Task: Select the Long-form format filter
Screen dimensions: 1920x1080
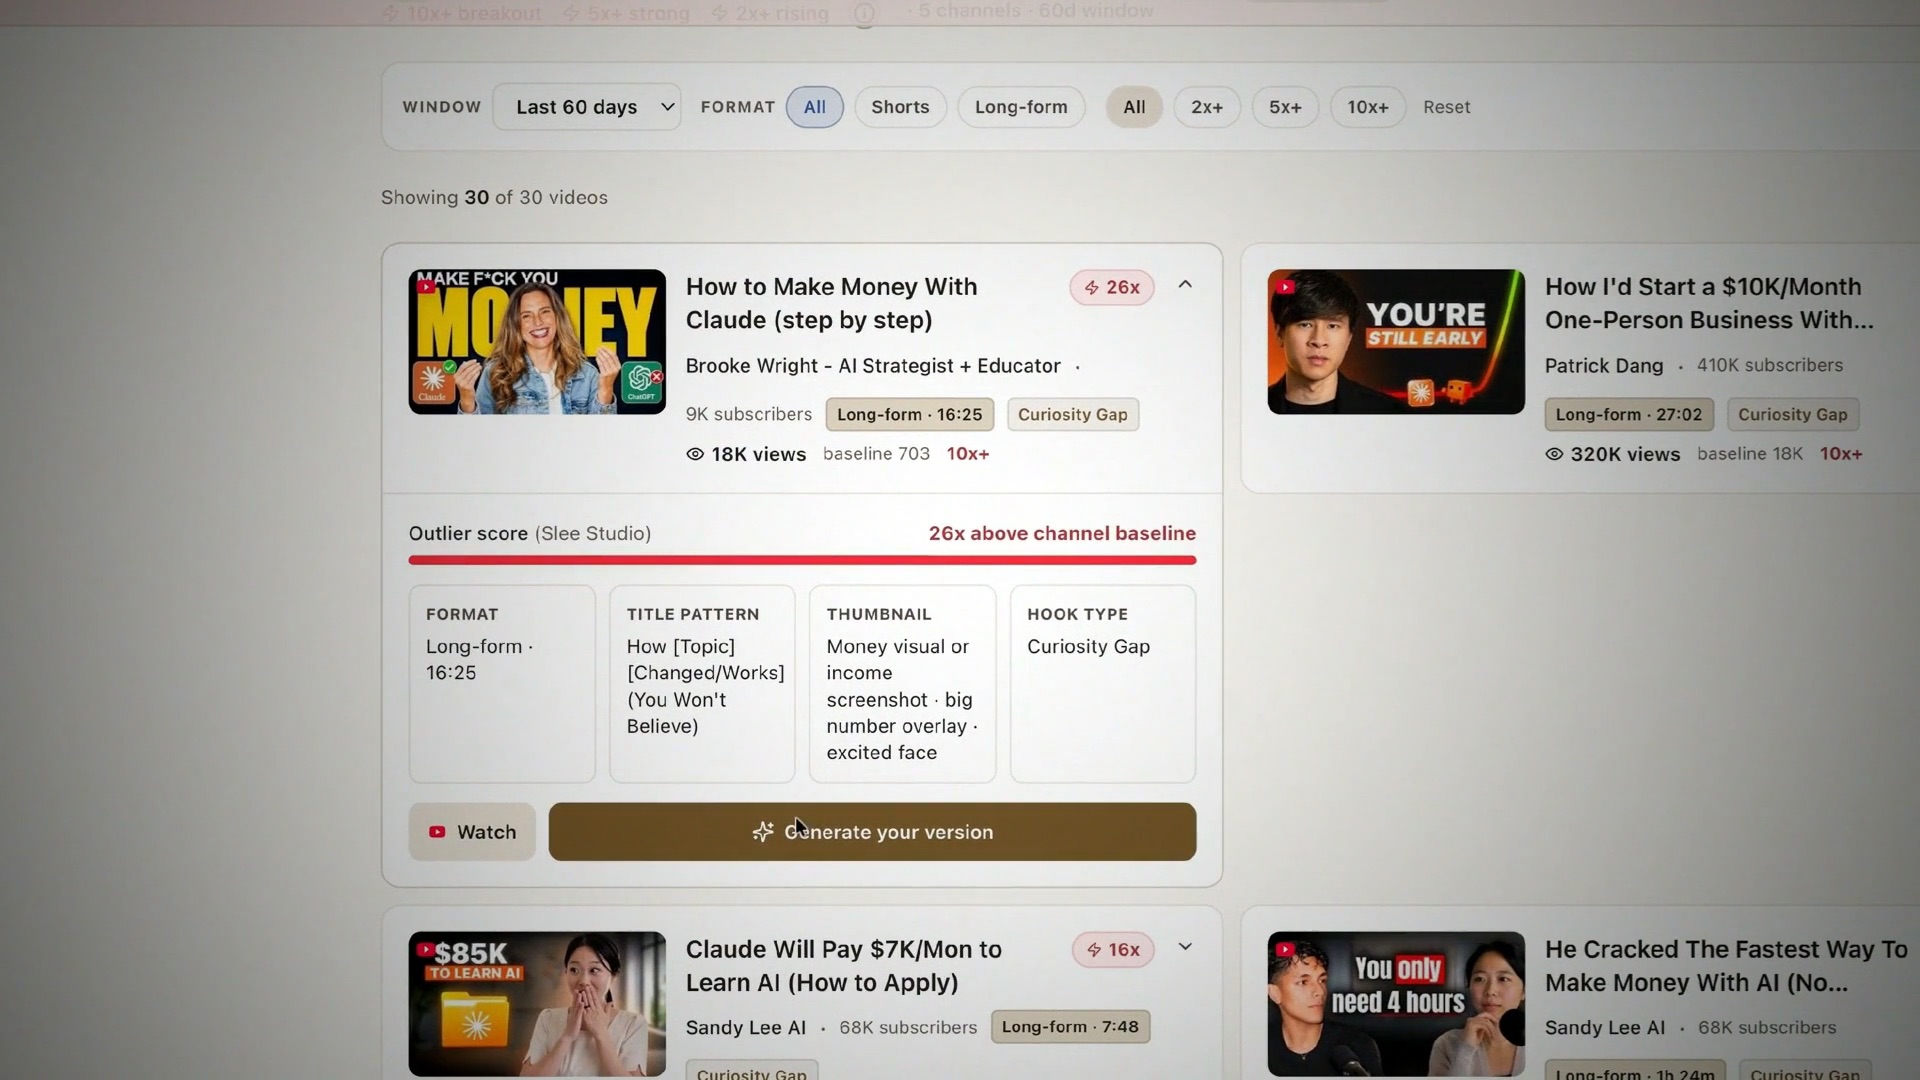Action: [1021, 107]
